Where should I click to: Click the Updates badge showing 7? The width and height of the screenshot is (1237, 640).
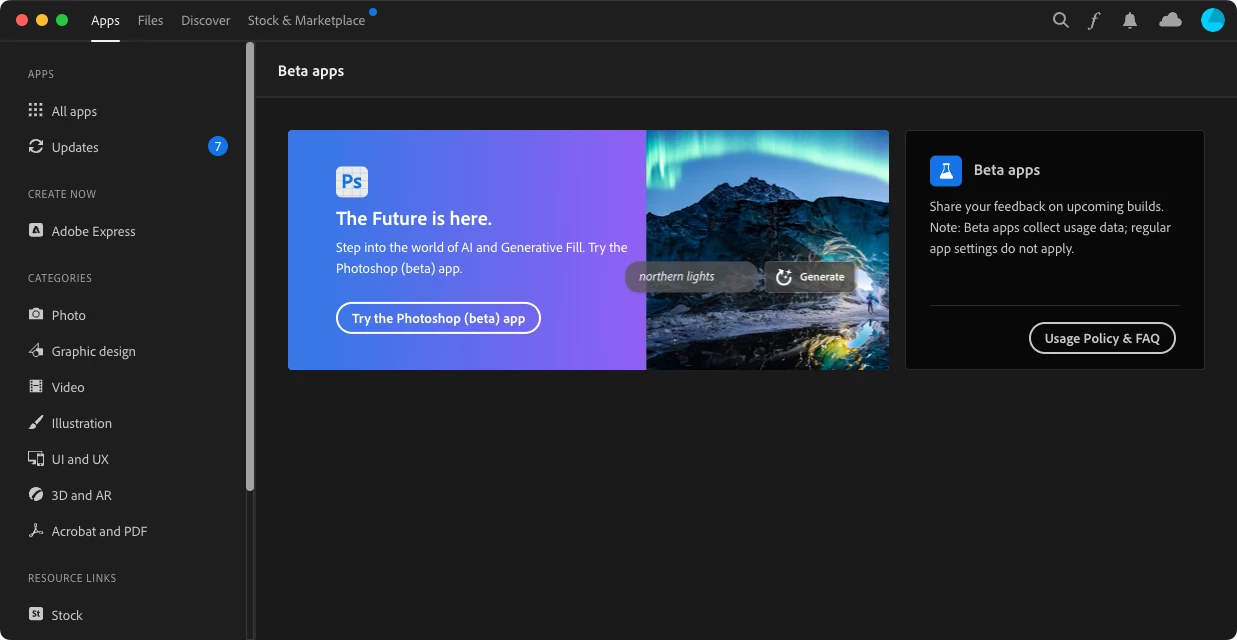(x=218, y=147)
